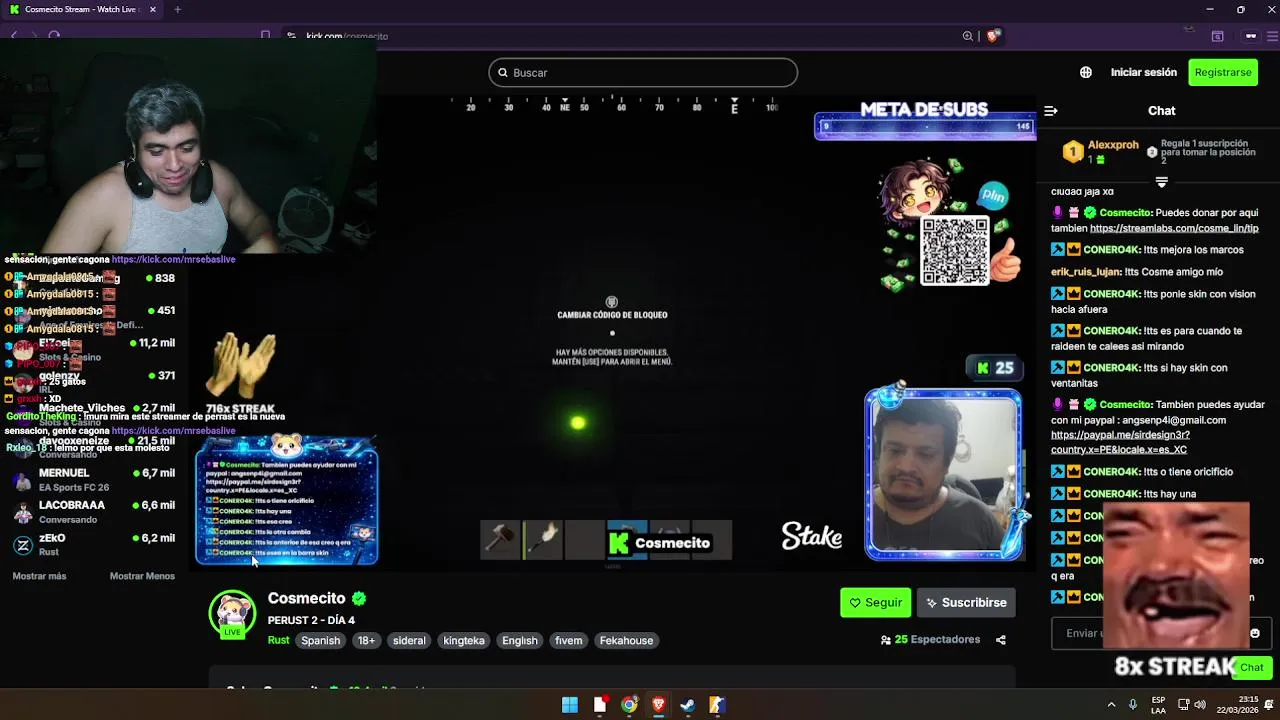Select the sideral tag
This screenshot has width=1280, height=720.
coord(409,640)
